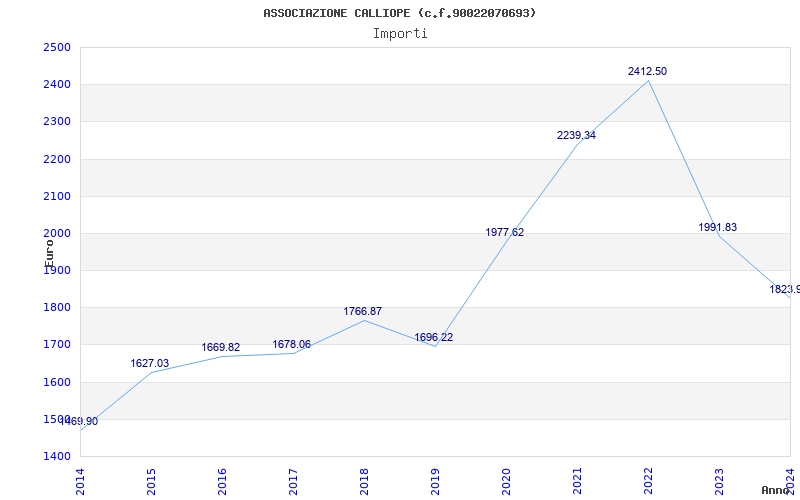Click the 2400 y-axis tick label
This screenshot has width=800, height=500.
pos(57,85)
